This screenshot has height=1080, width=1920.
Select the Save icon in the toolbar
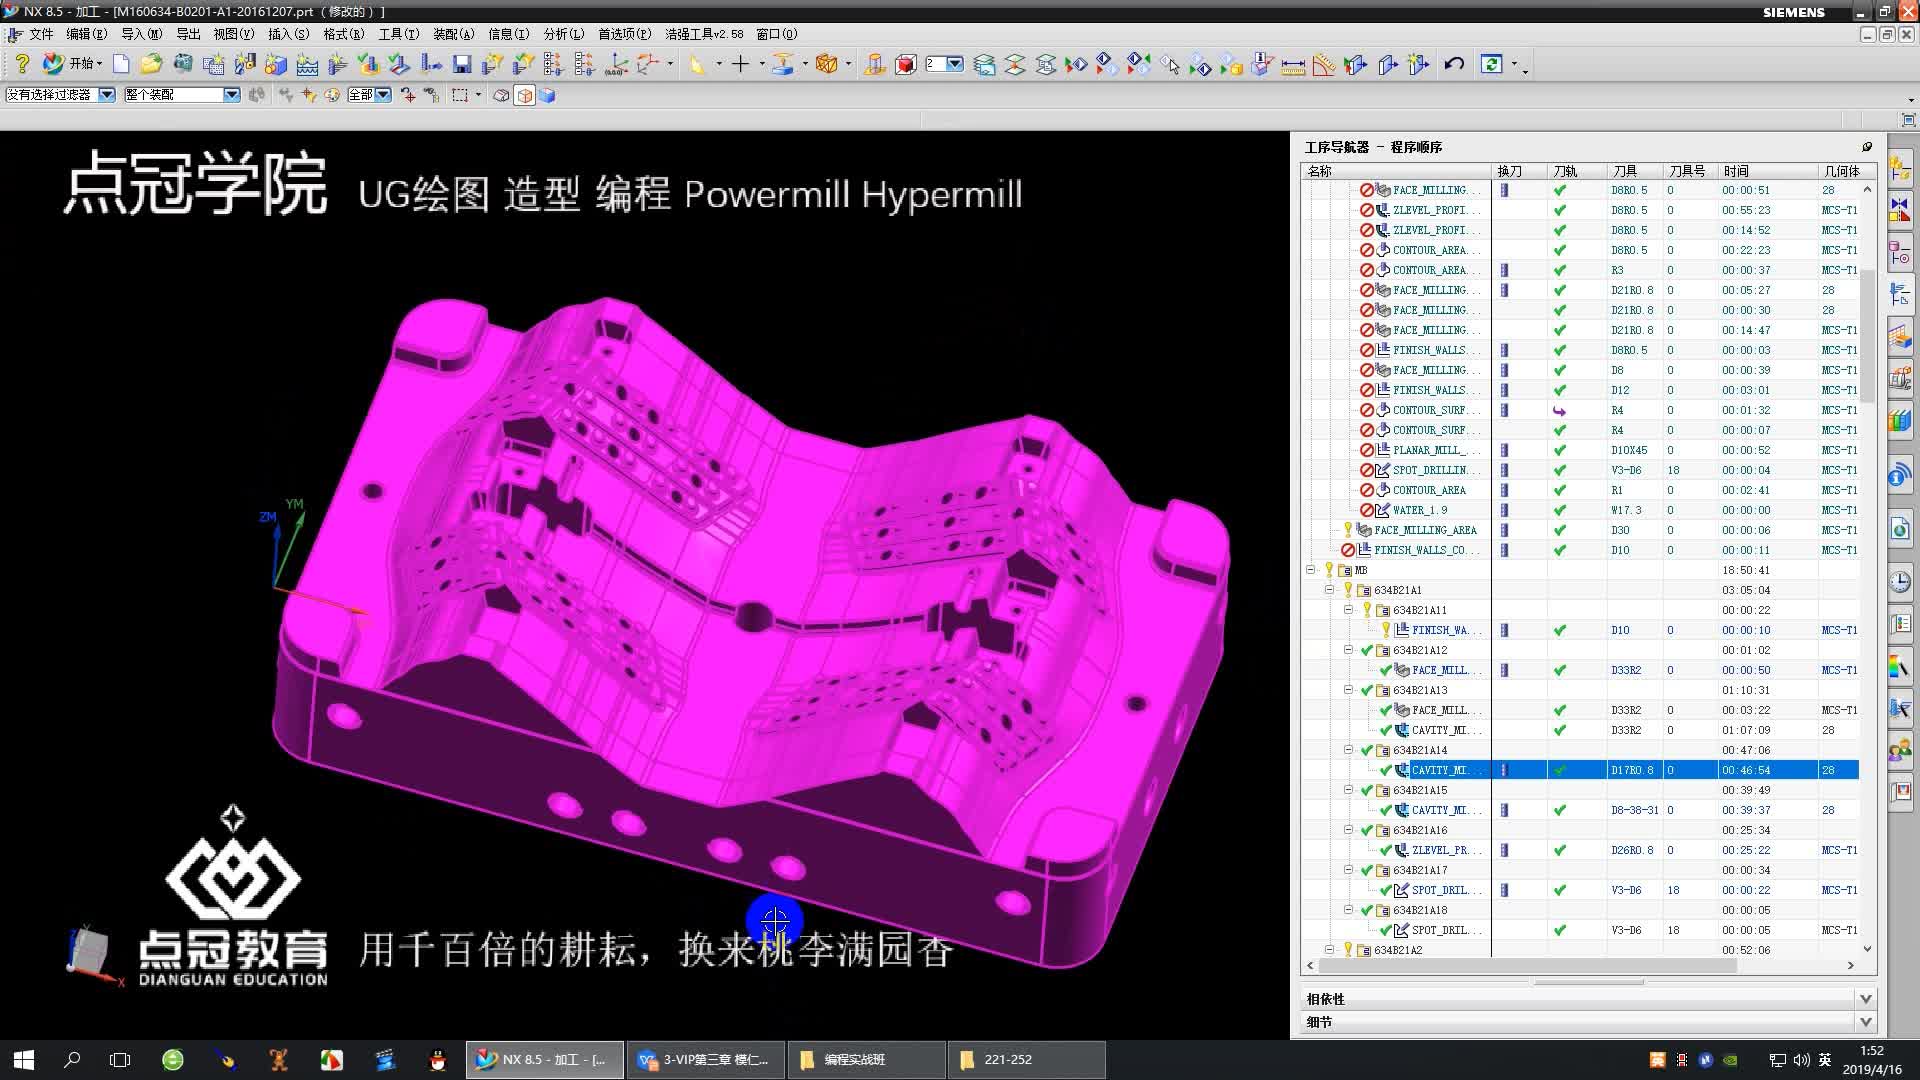click(x=463, y=65)
